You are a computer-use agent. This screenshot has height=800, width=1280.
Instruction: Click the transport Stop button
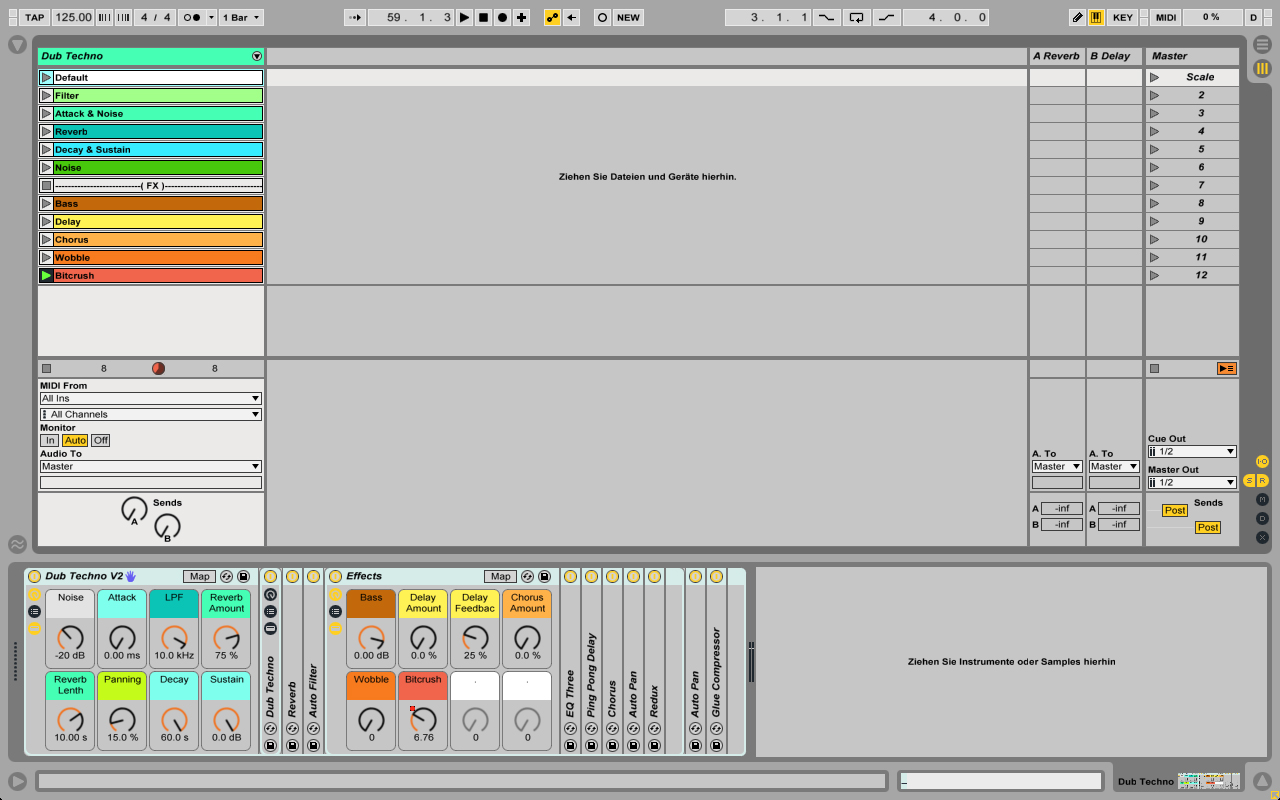click(x=483, y=17)
